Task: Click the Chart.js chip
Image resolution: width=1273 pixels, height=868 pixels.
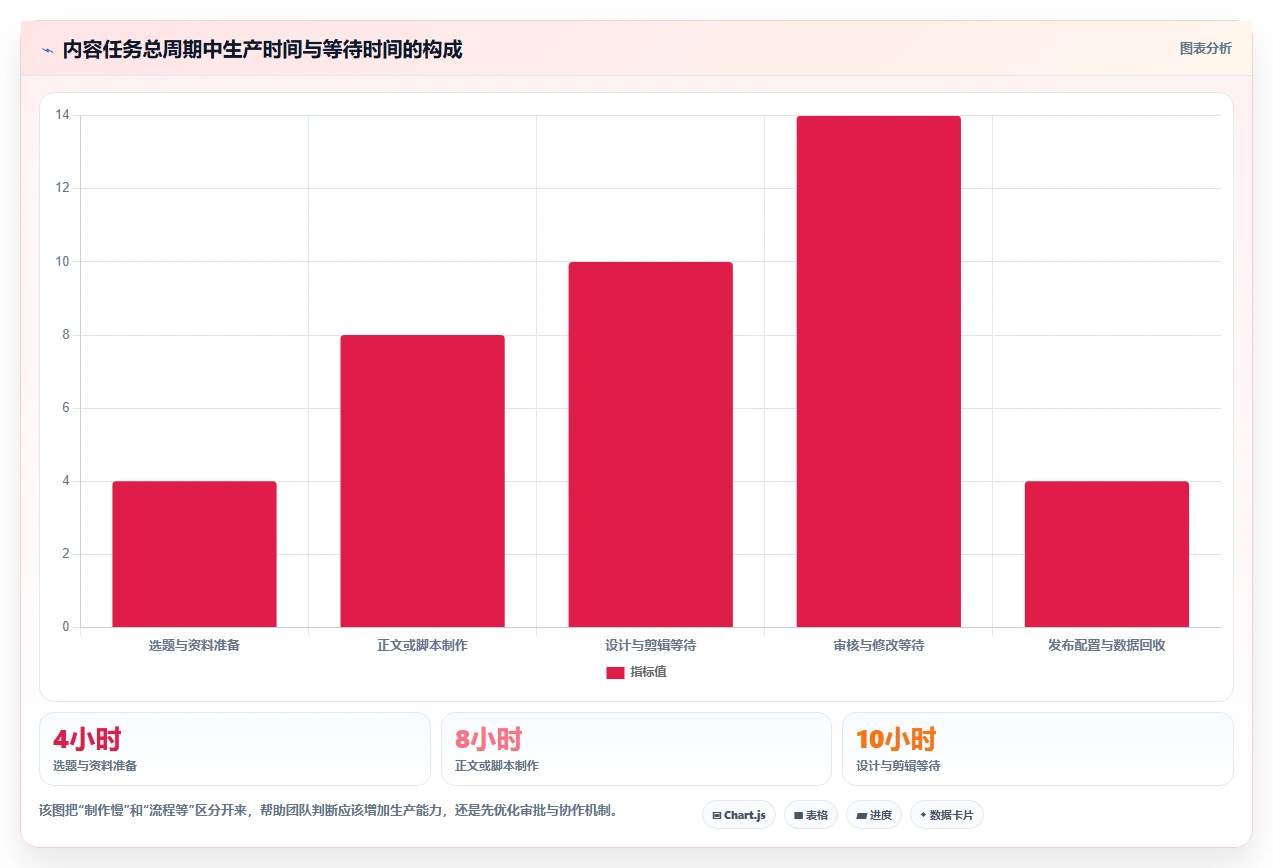Action: pos(739,815)
